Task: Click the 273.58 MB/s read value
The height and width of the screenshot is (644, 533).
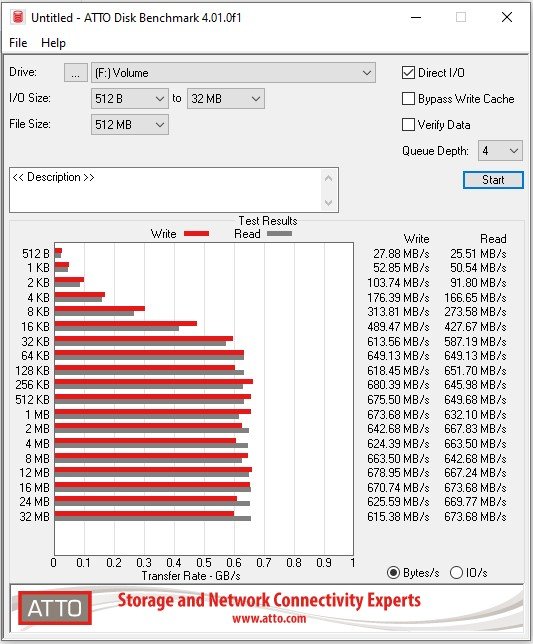Action: point(476,312)
